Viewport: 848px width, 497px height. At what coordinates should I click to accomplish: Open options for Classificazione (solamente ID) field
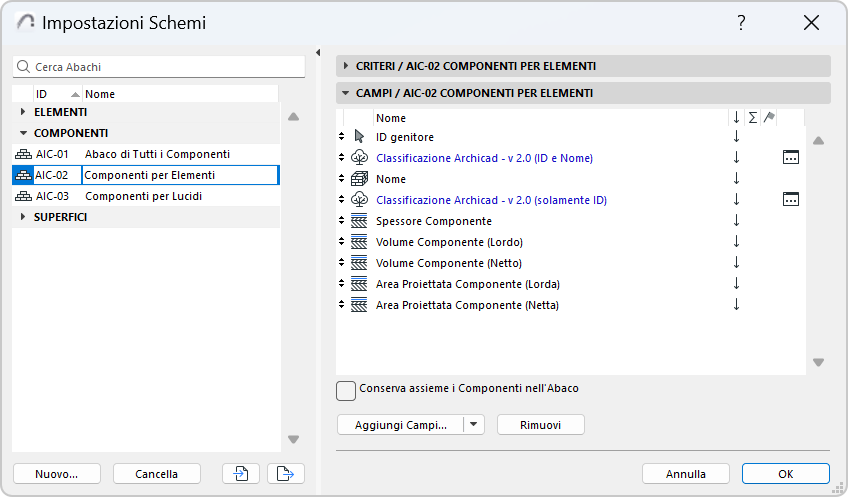791,200
